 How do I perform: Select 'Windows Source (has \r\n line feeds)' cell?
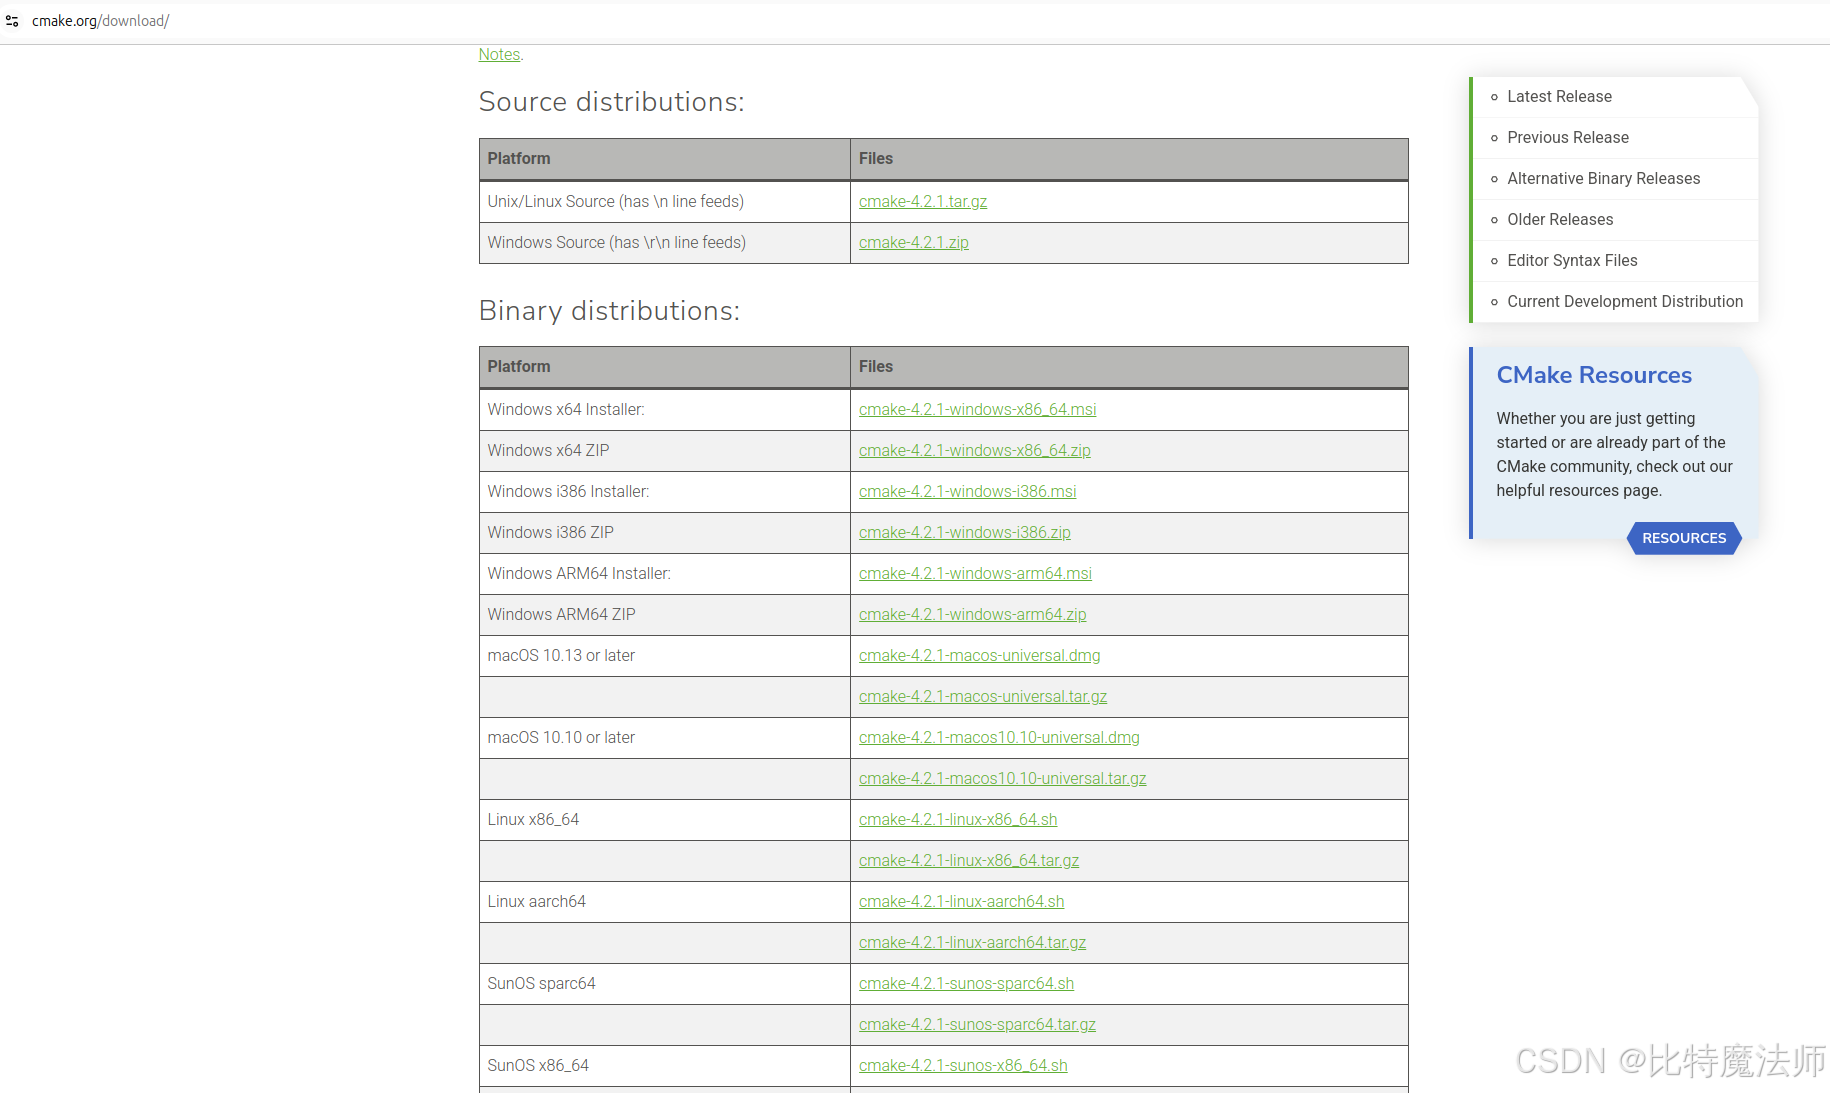[665, 243]
